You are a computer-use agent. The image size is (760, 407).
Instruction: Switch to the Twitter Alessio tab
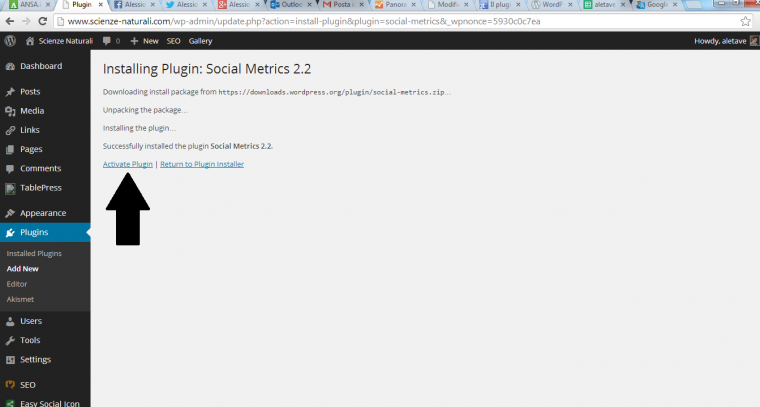(x=187, y=5)
